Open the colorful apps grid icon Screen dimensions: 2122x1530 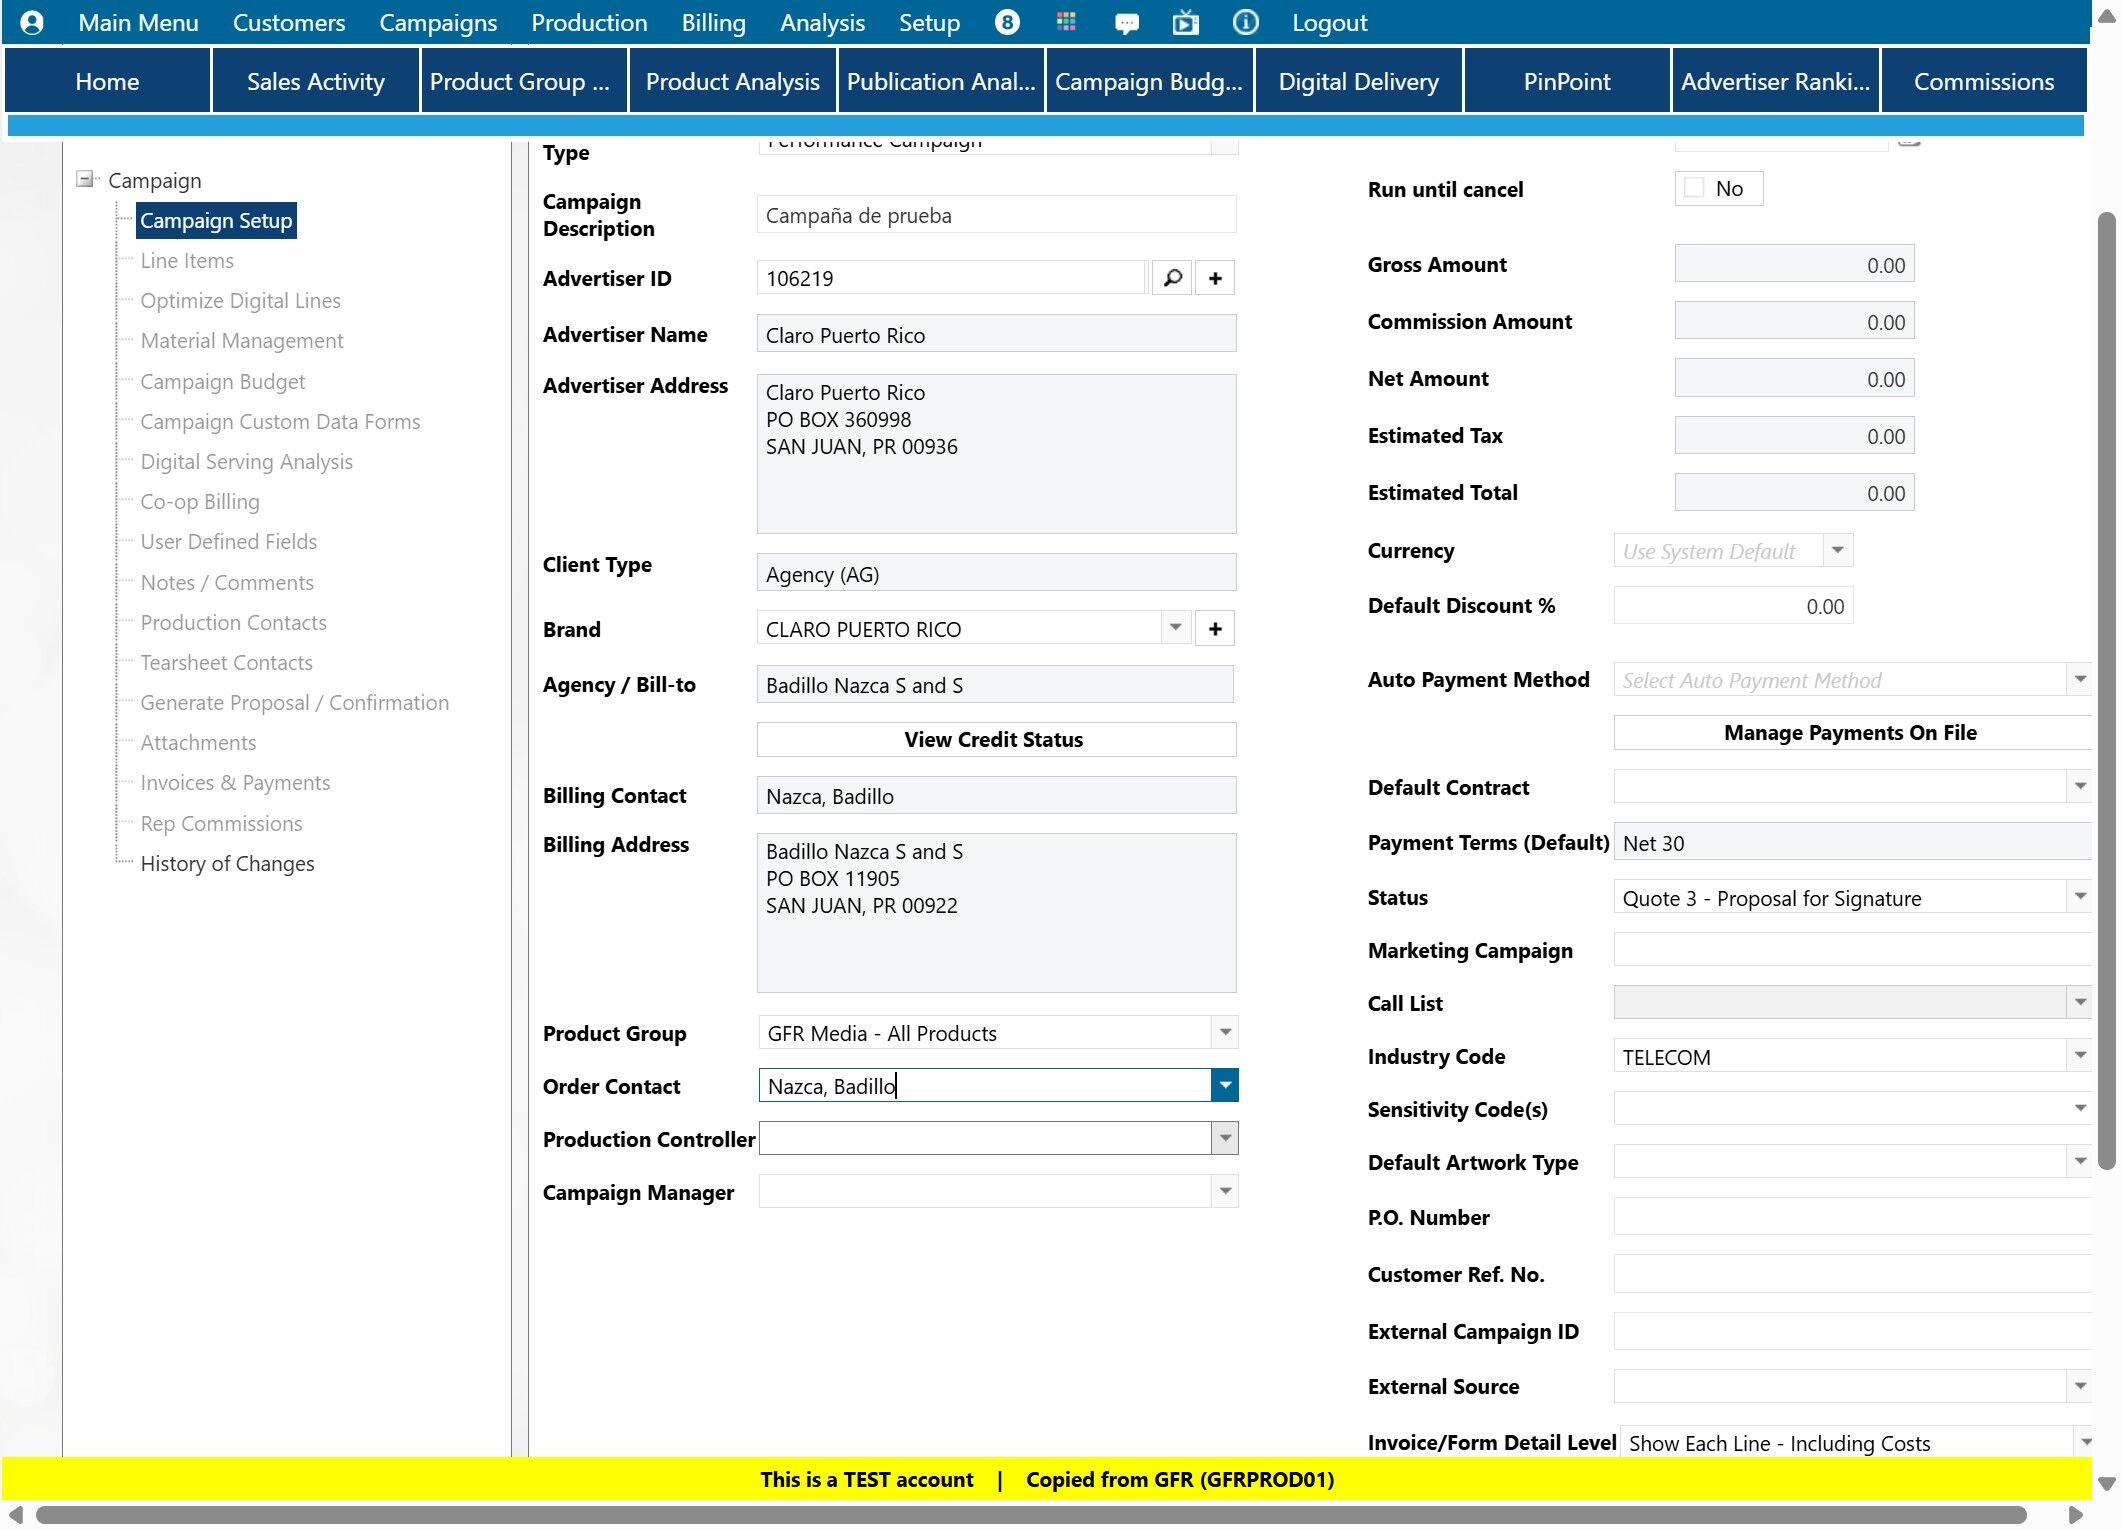1066,22
